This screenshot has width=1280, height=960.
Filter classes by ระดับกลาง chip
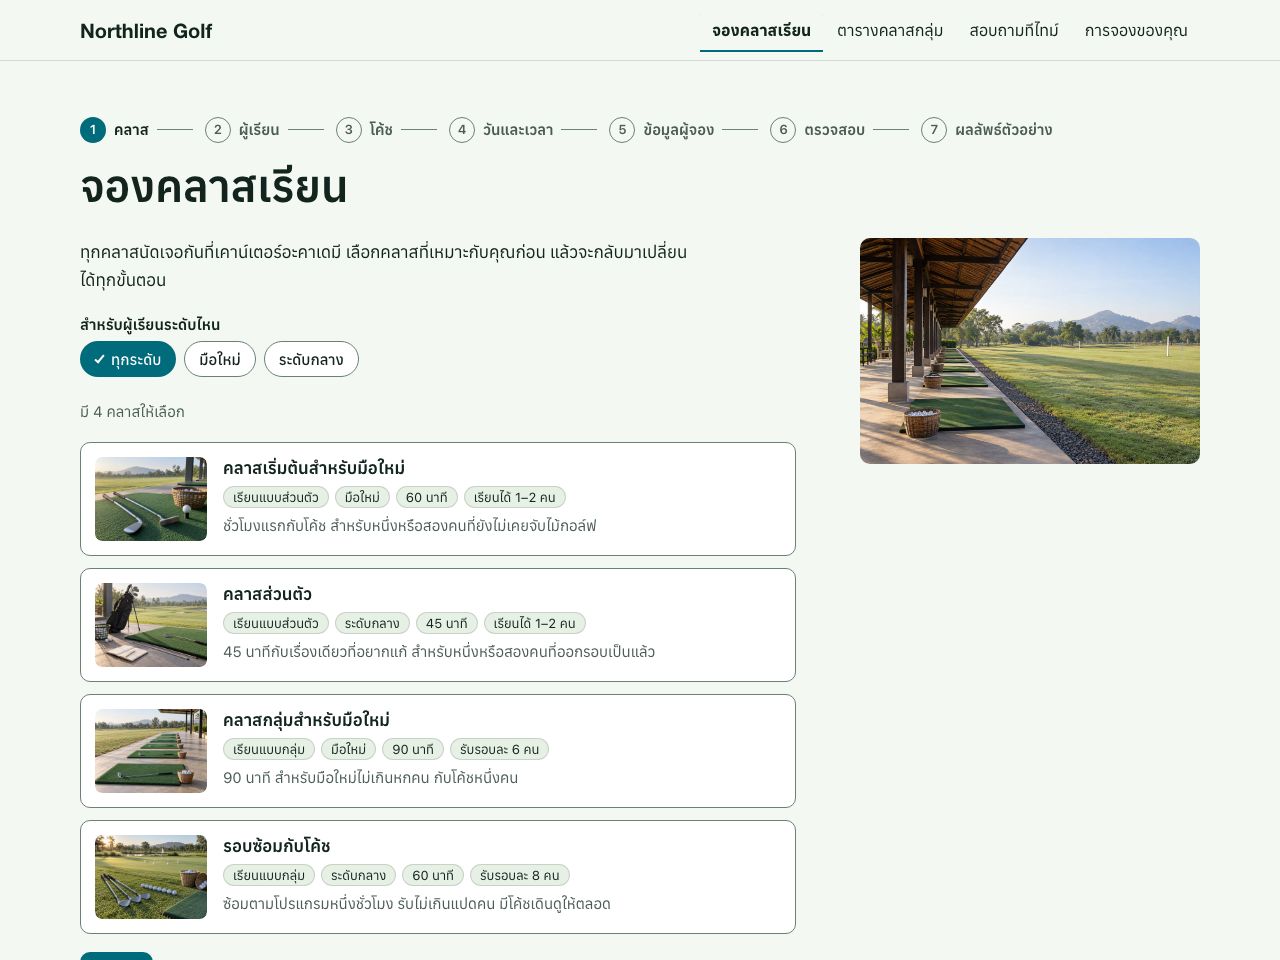[311, 359]
